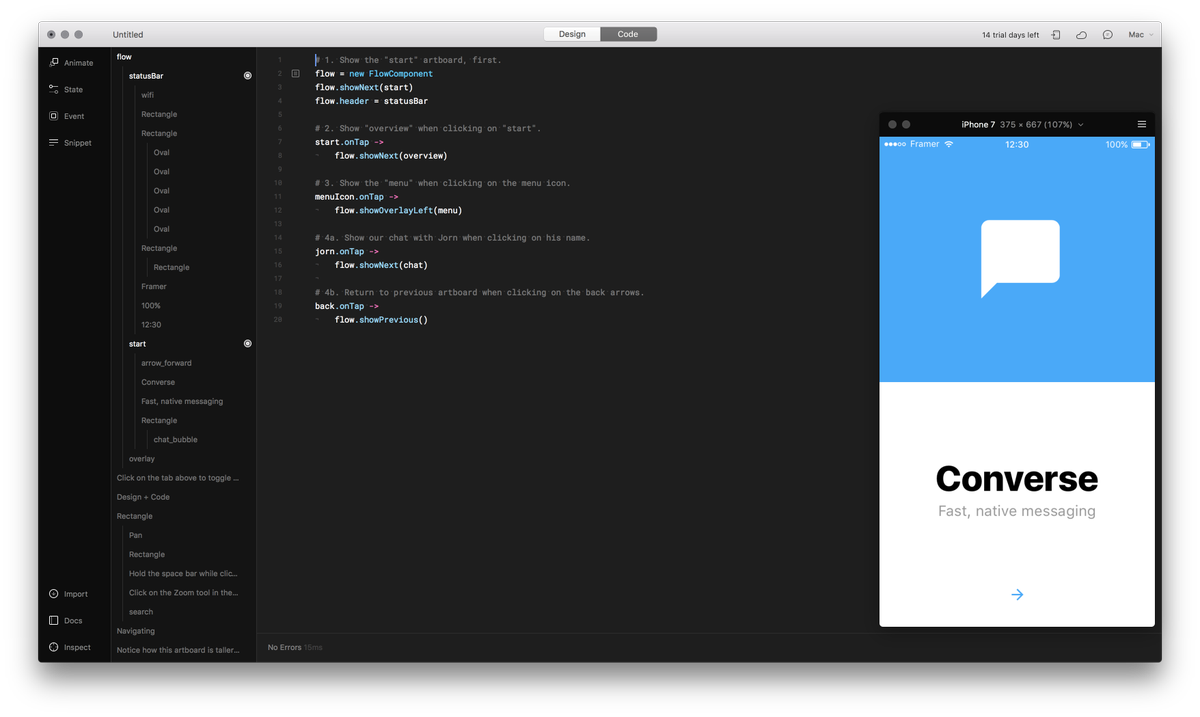
Task: Click 'Fast, native messaging' text in preview
Action: coord(1017,511)
